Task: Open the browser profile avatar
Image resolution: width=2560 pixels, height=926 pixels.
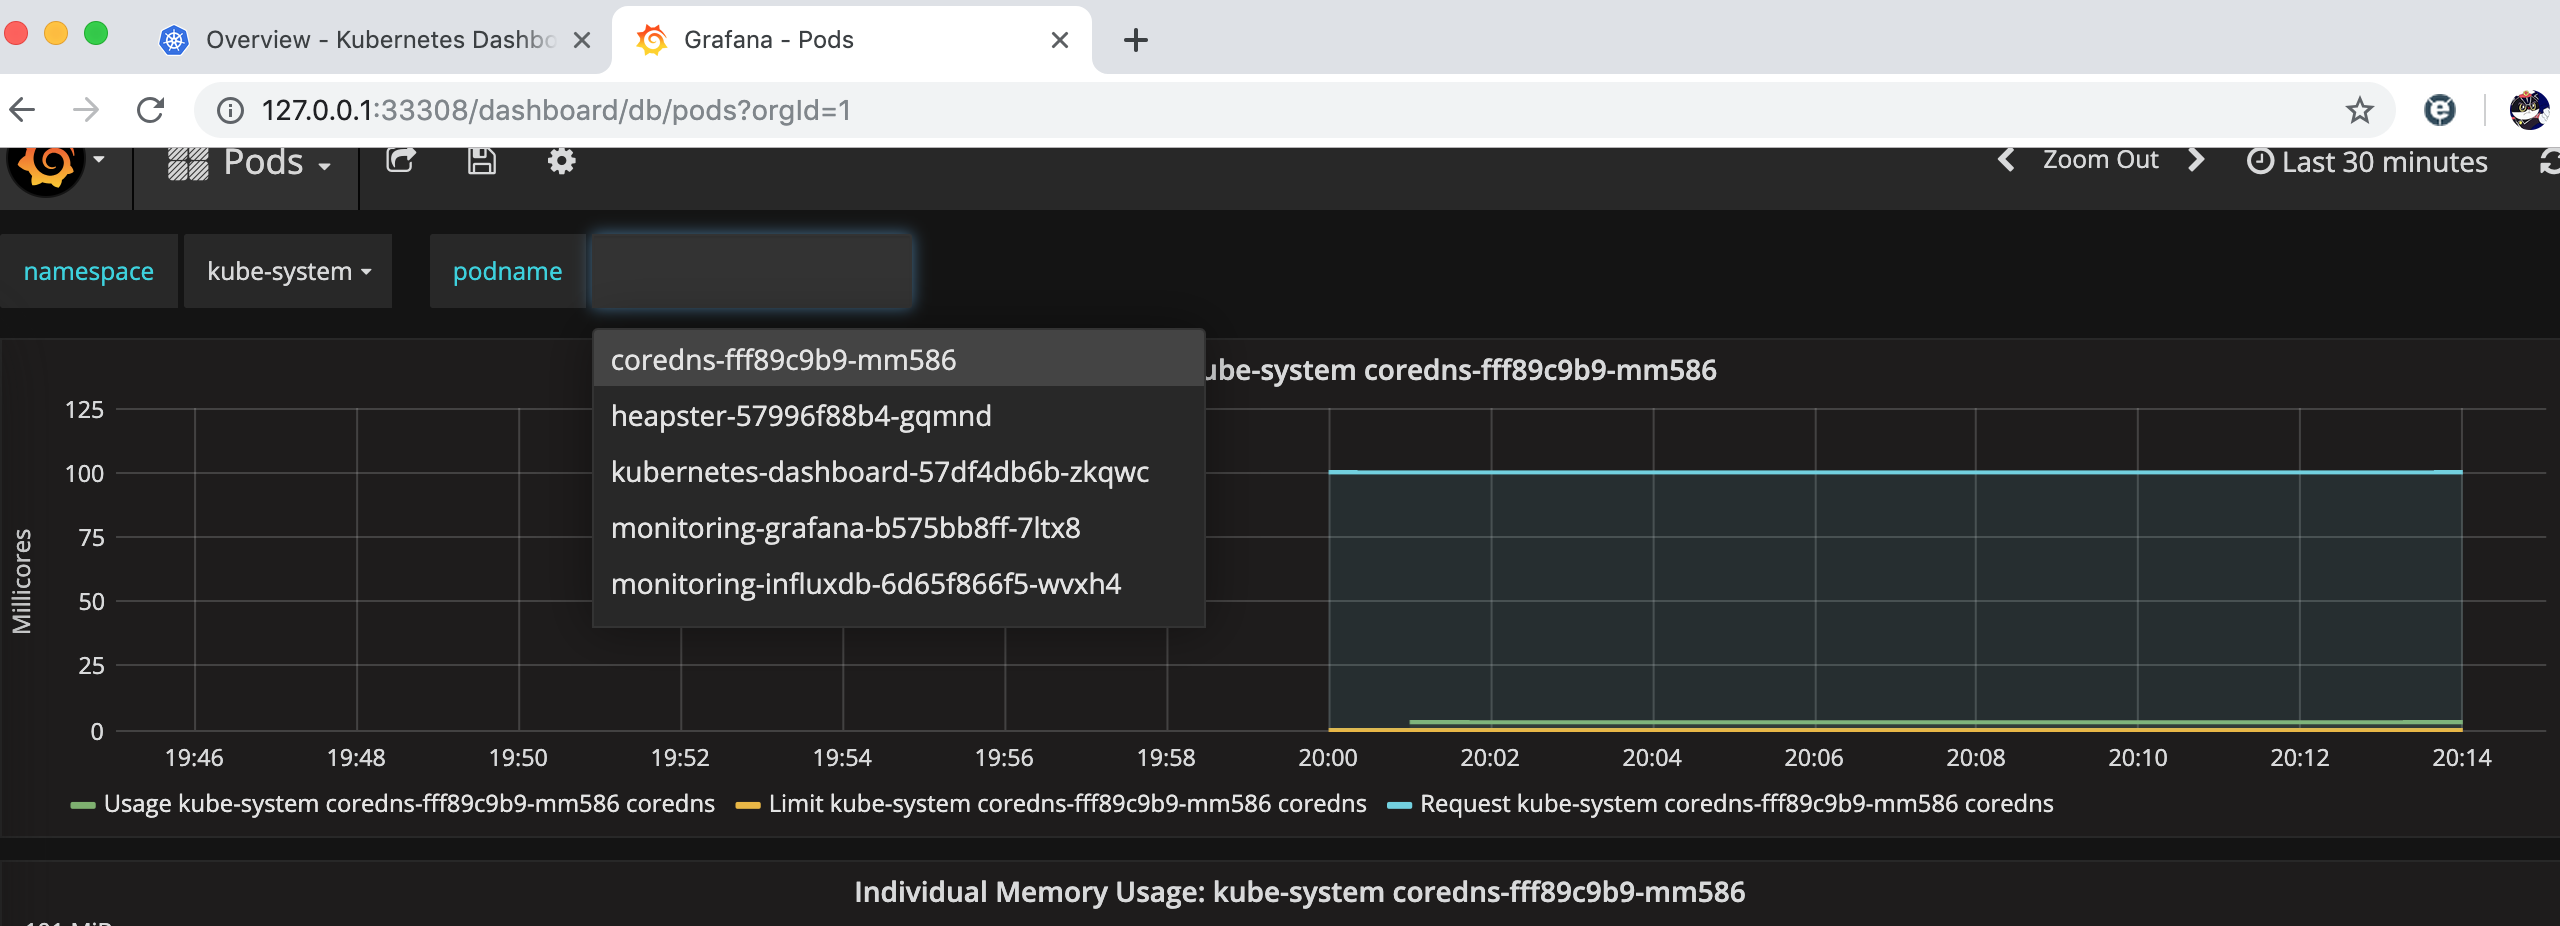Action: pyautogui.click(x=2529, y=110)
